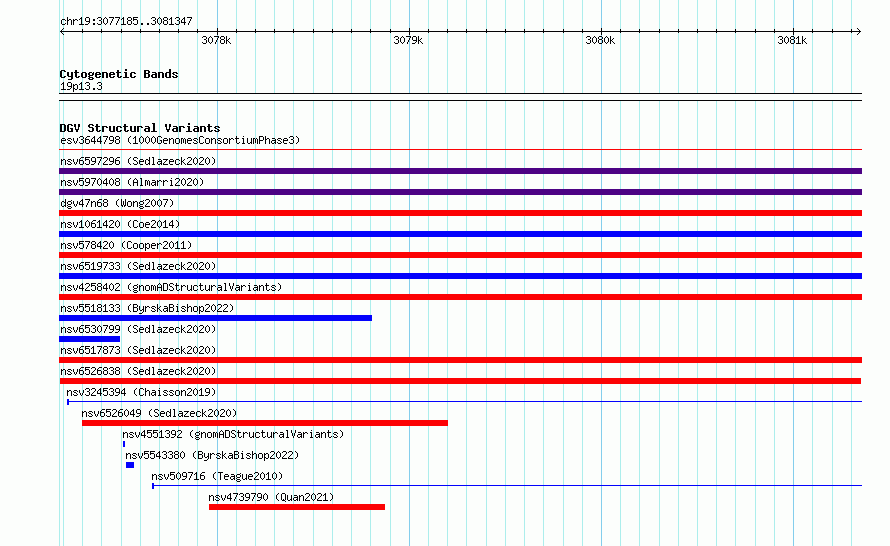Click the red nsv578420 variant bar

tap(460, 255)
